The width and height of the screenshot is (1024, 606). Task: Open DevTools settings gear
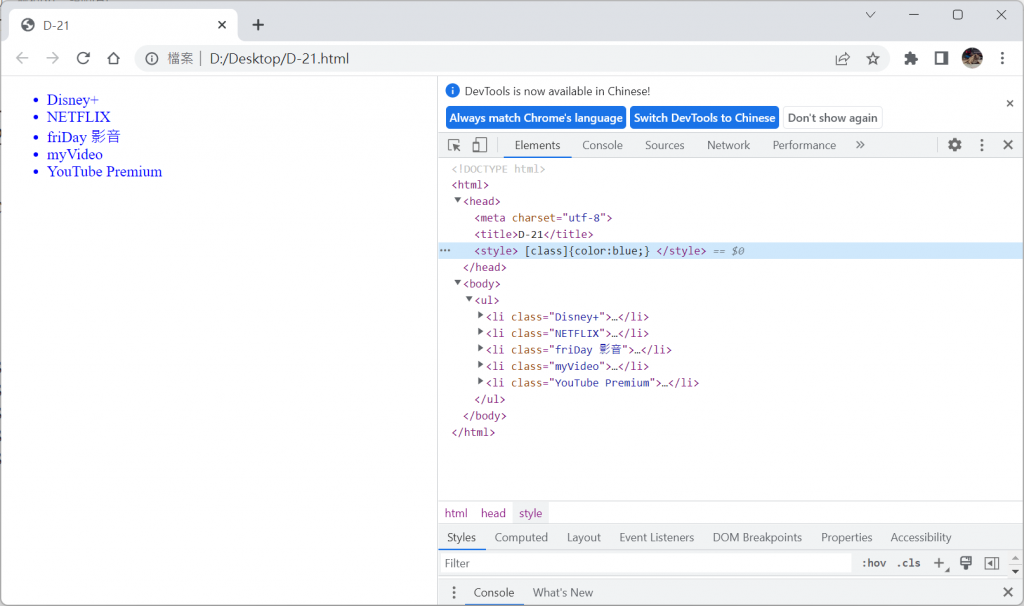coord(955,145)
